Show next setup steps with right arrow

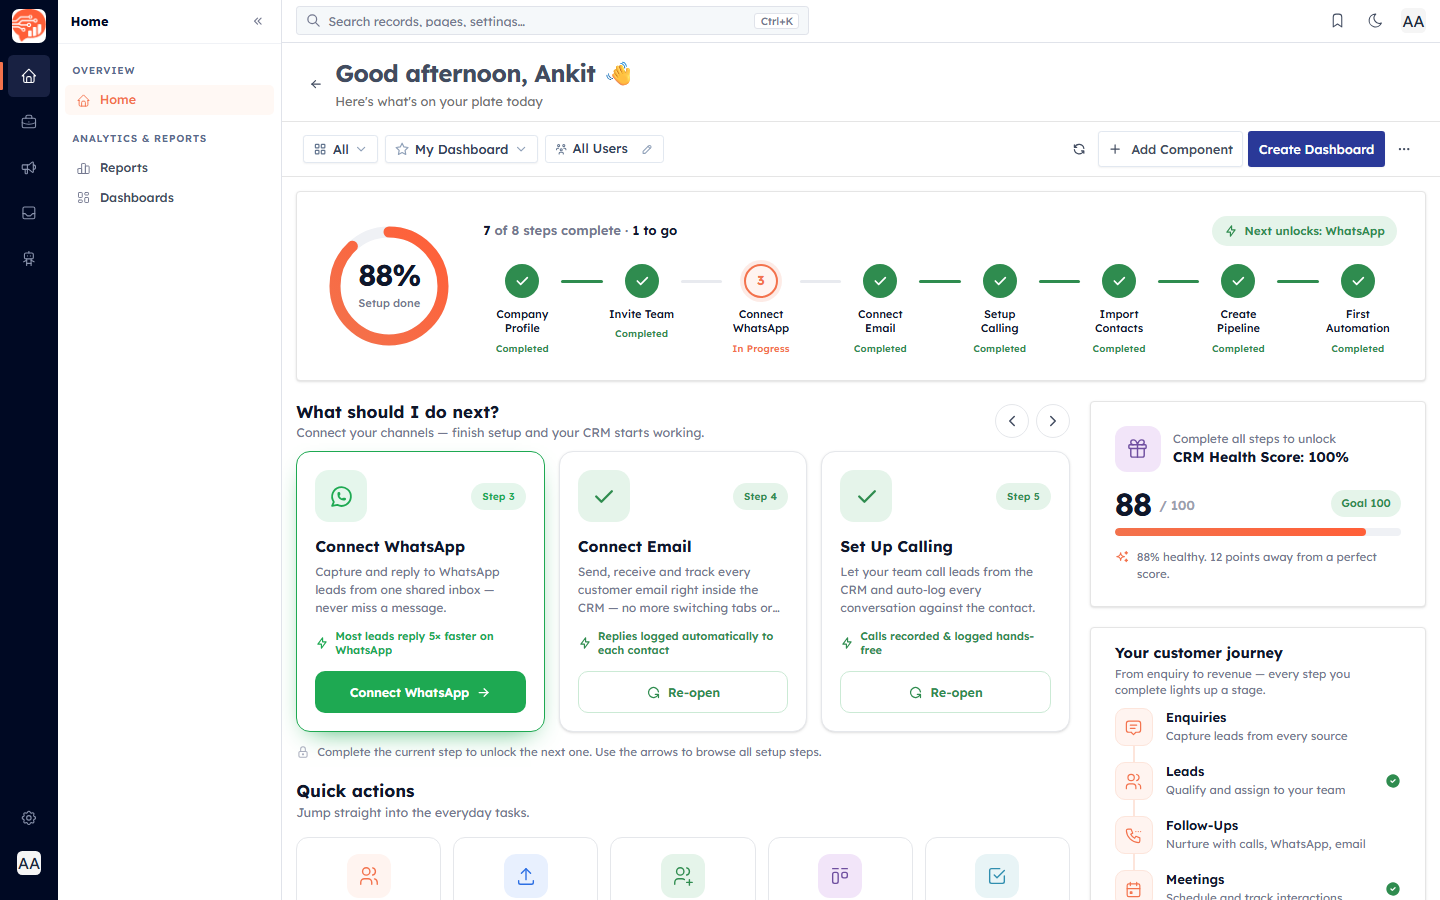click(x=1053, y=421)
